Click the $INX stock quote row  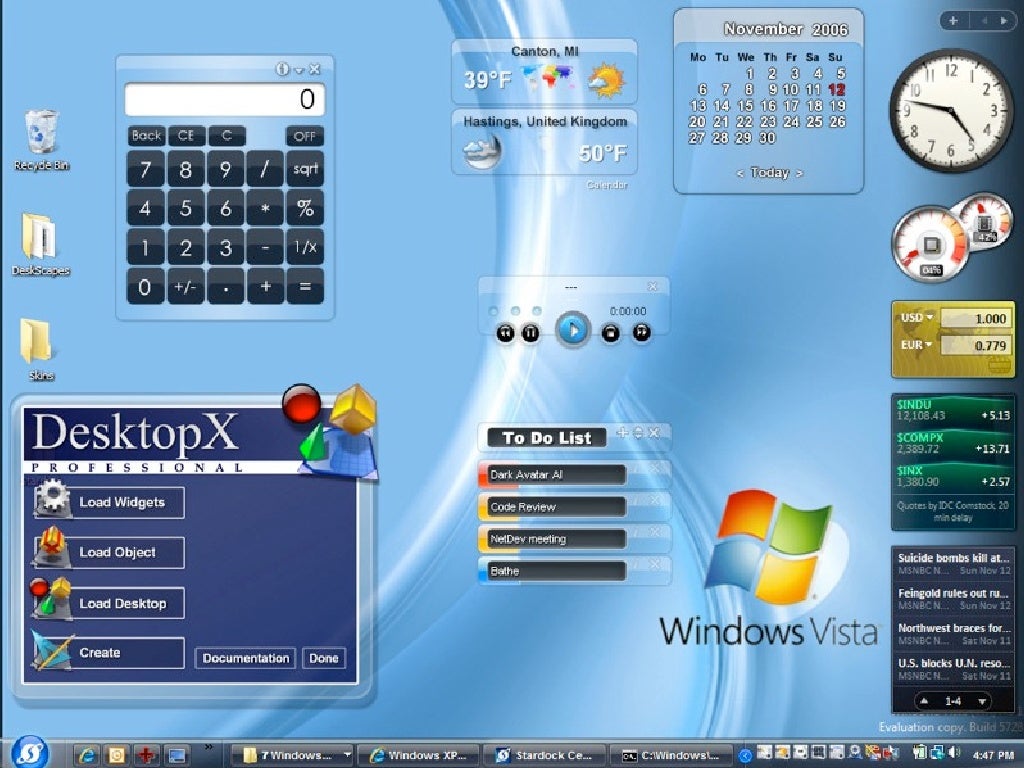tap(953, 476)
